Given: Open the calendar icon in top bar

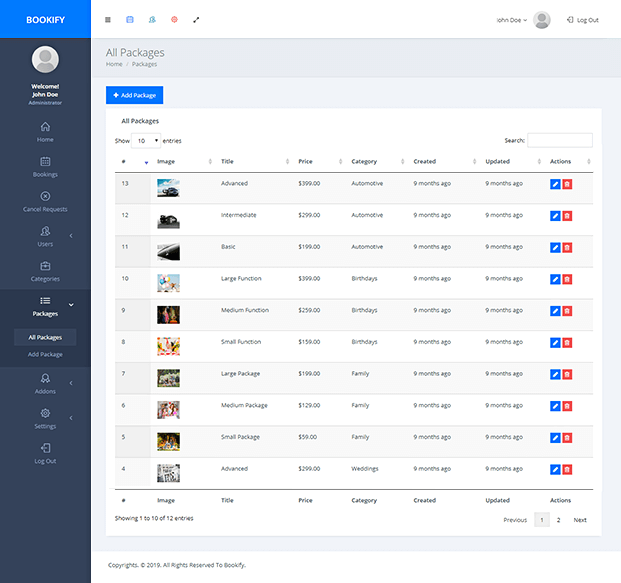Looking at the screenshot, I should pyautogui.click(x=130, y=19).
